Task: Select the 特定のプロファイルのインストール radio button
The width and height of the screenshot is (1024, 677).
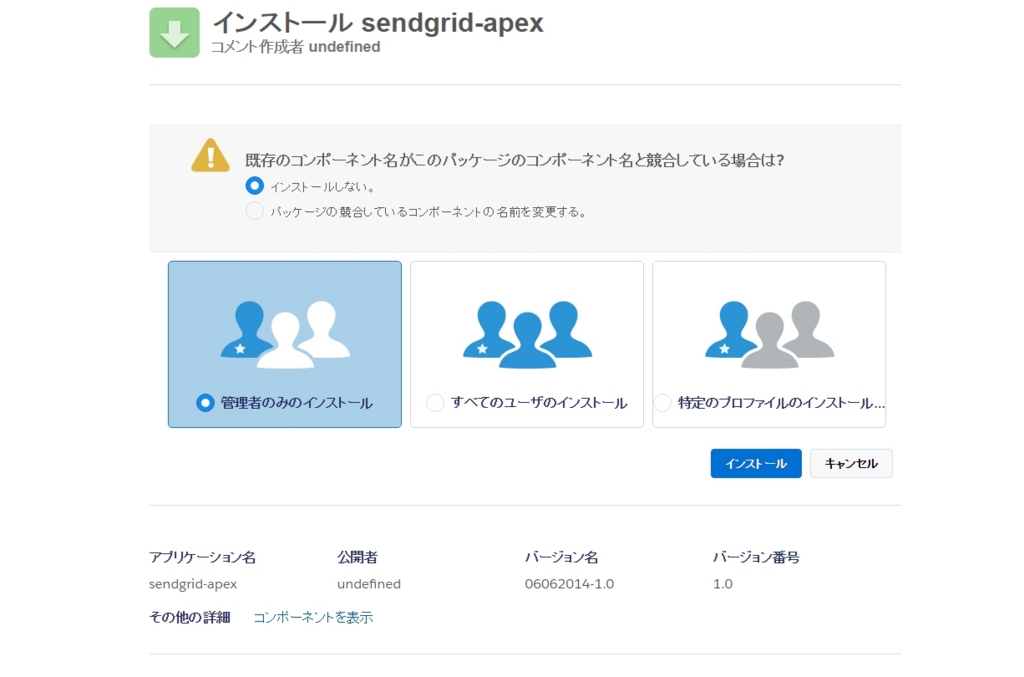Action: click(662, 403)
